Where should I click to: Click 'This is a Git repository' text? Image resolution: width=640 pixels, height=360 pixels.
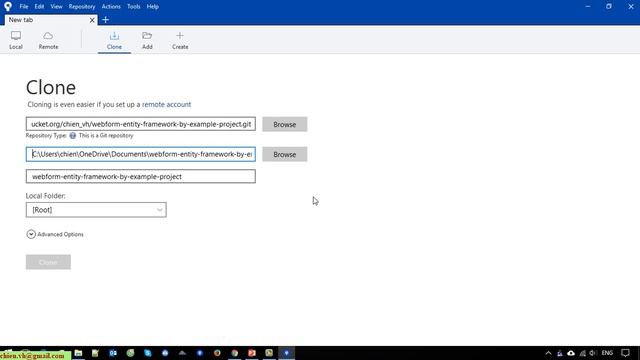(x=106, y=136)
